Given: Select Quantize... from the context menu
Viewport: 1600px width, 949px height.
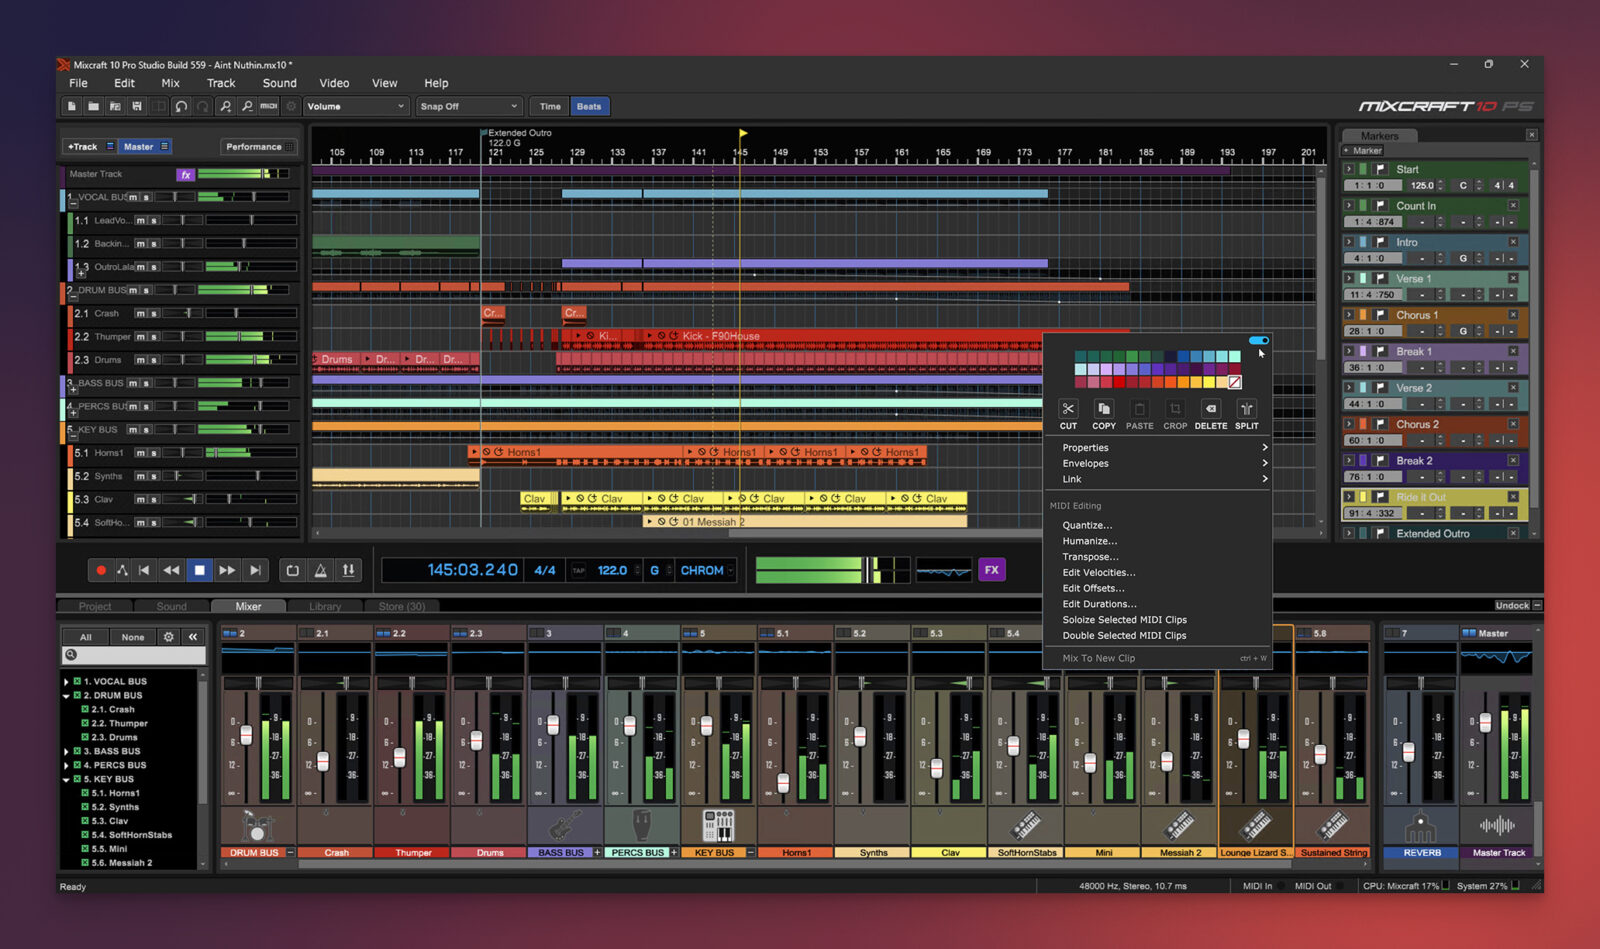Looking at the screenshot, I should click(1087, 525).
